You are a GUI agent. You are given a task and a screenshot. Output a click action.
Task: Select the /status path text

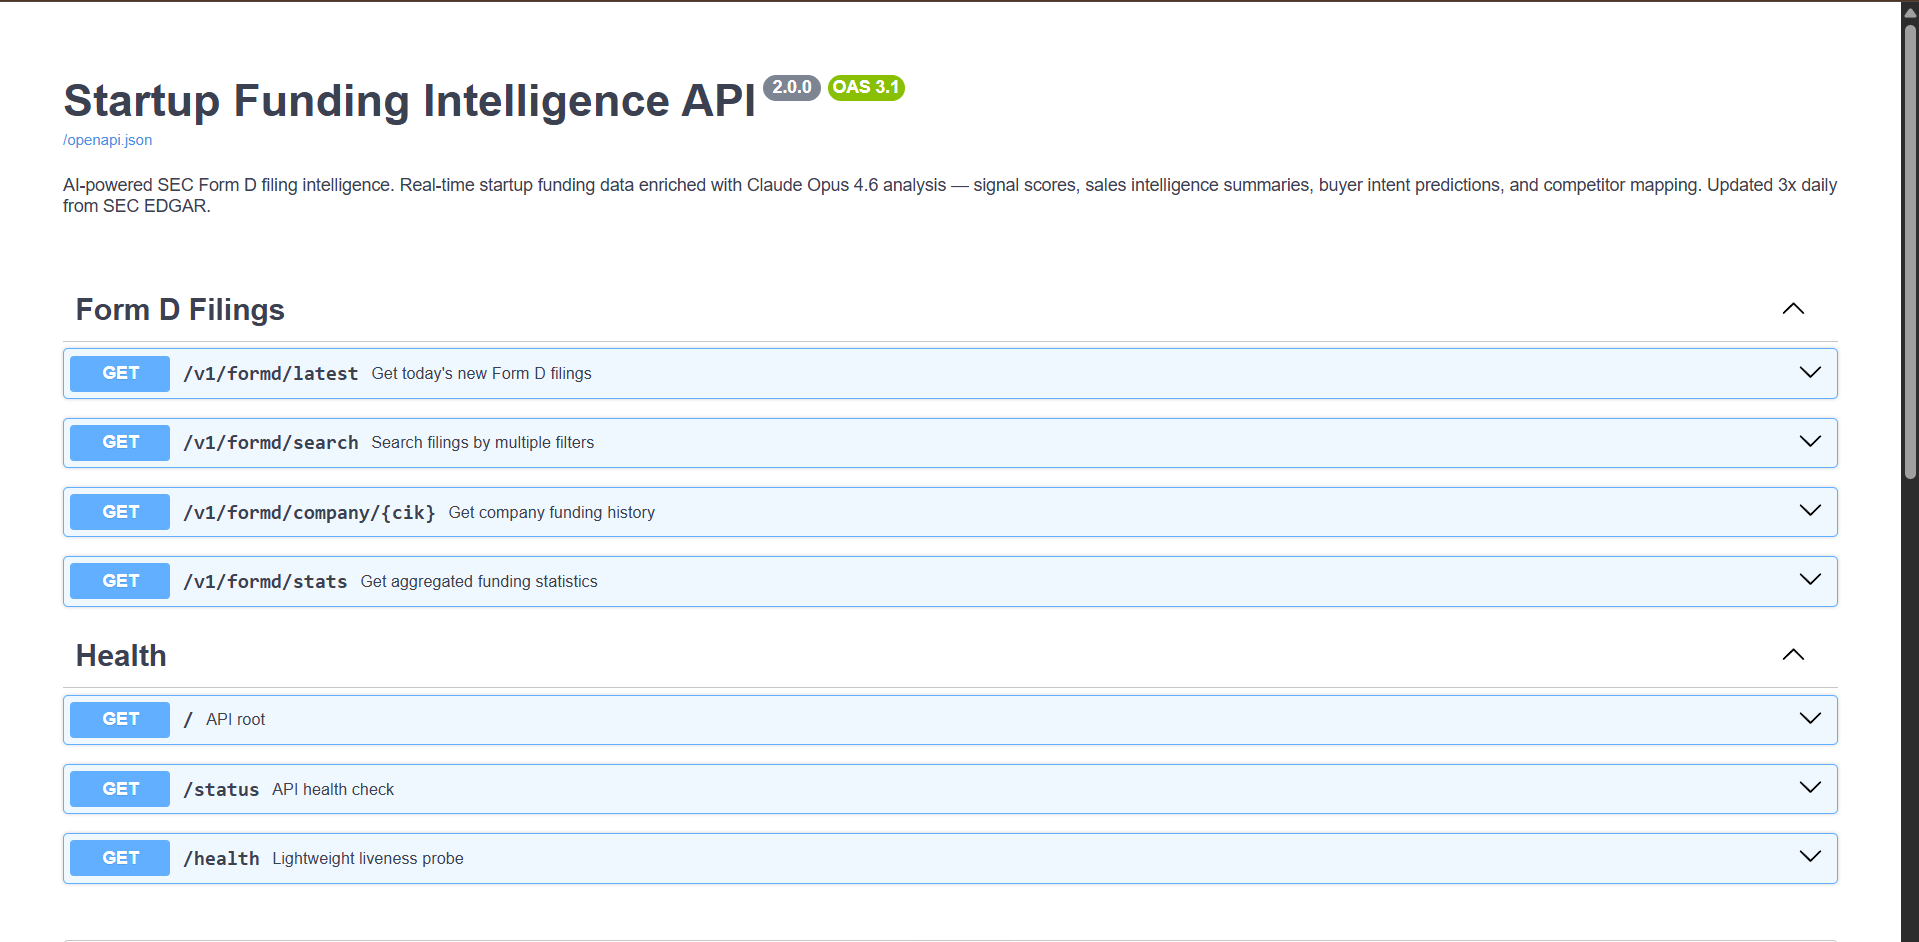click(221, 789)
